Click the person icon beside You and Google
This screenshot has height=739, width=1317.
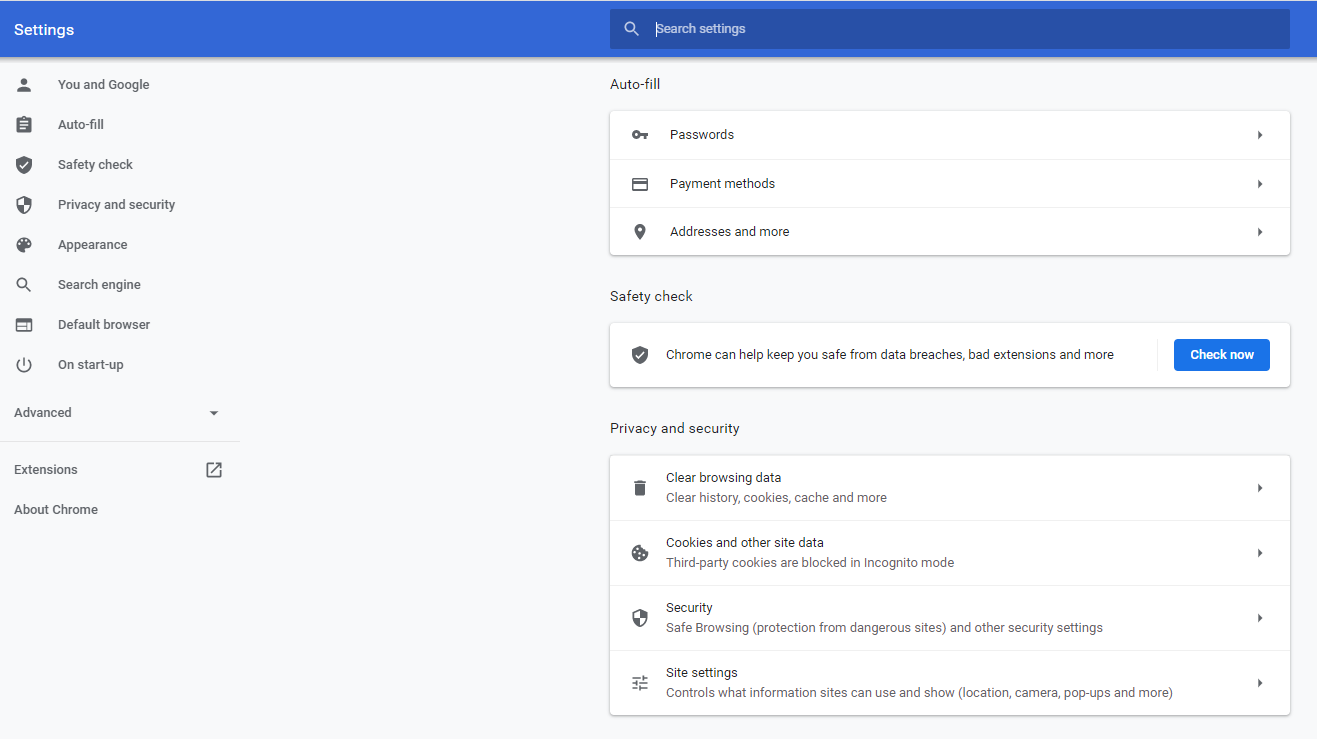(24, 85)
